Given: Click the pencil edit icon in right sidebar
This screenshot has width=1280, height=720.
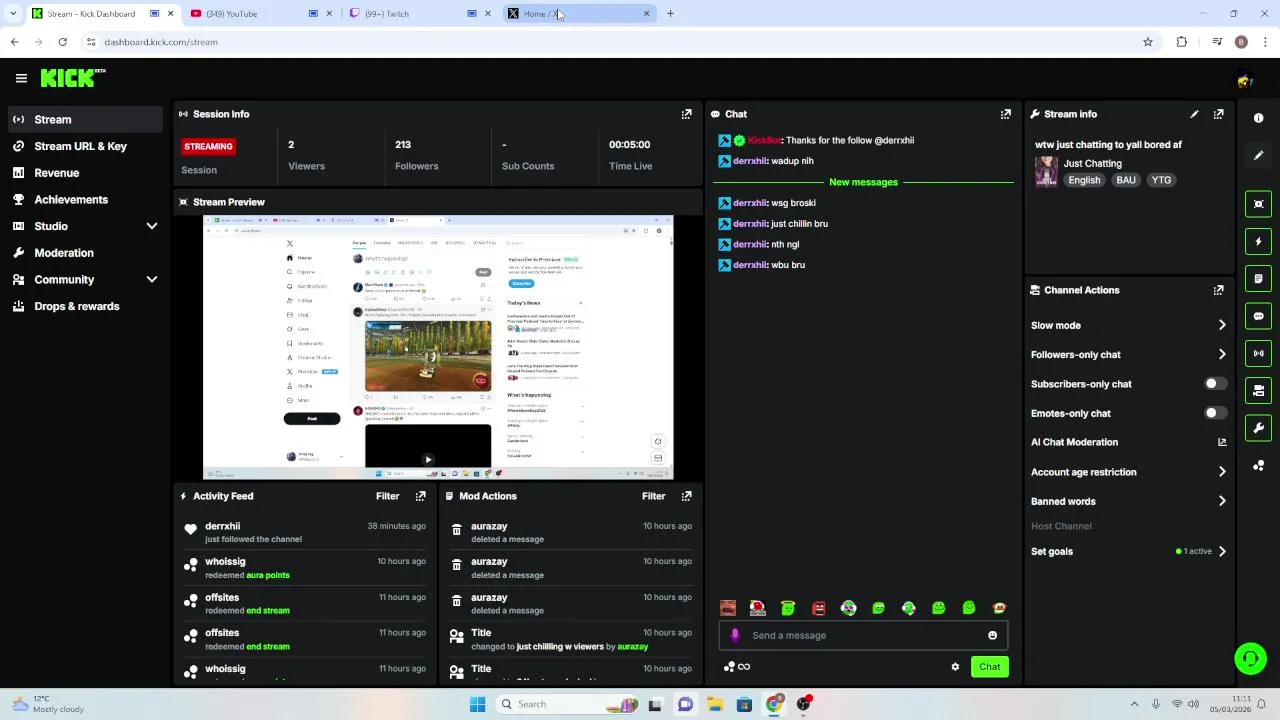Looking at the screenshot, I should click(x=1258, y=155).
